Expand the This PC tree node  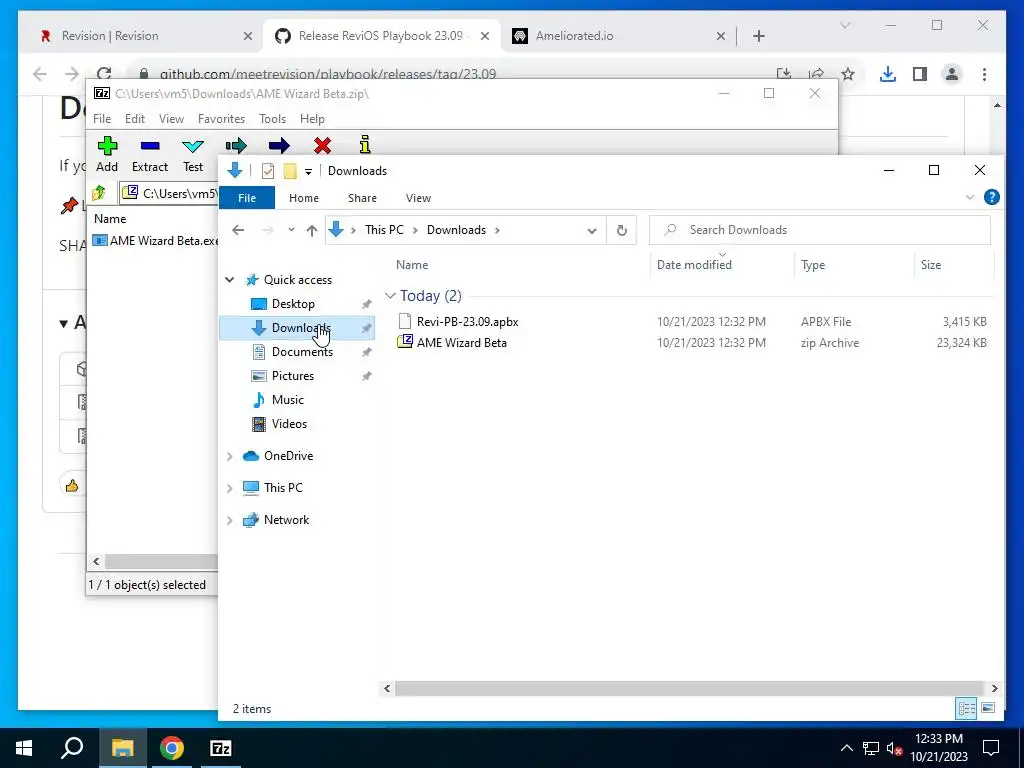[230, 488]
